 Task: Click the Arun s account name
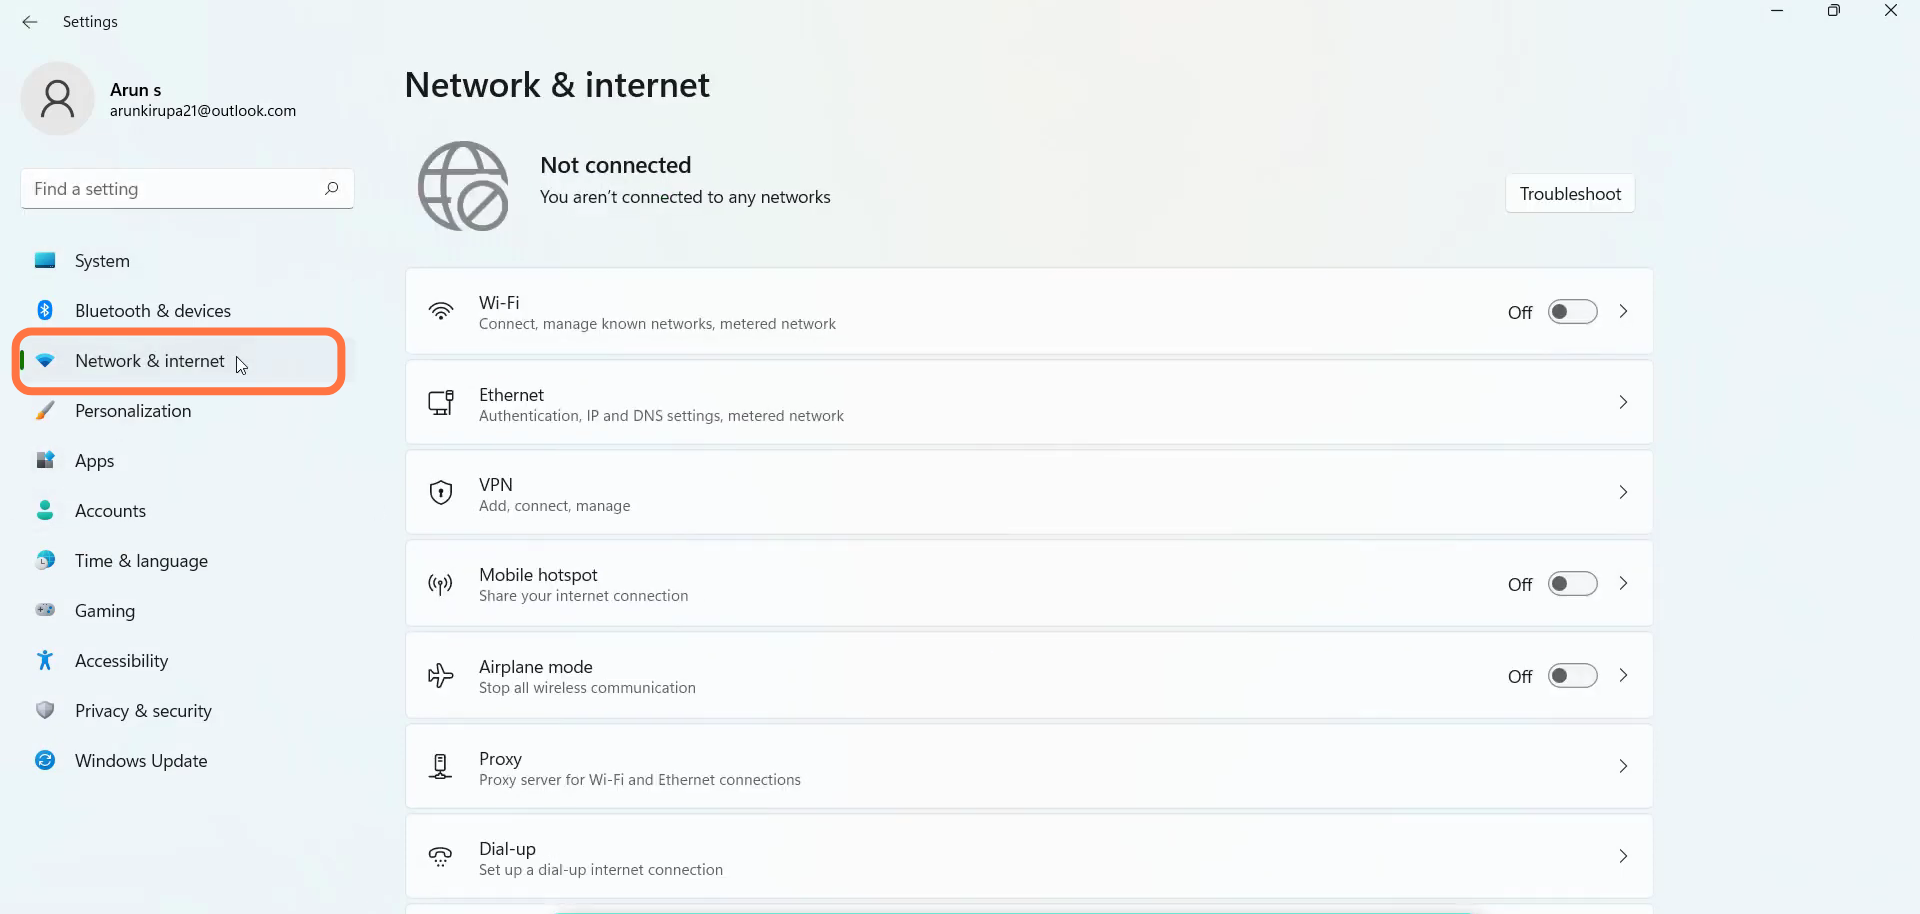135,90
